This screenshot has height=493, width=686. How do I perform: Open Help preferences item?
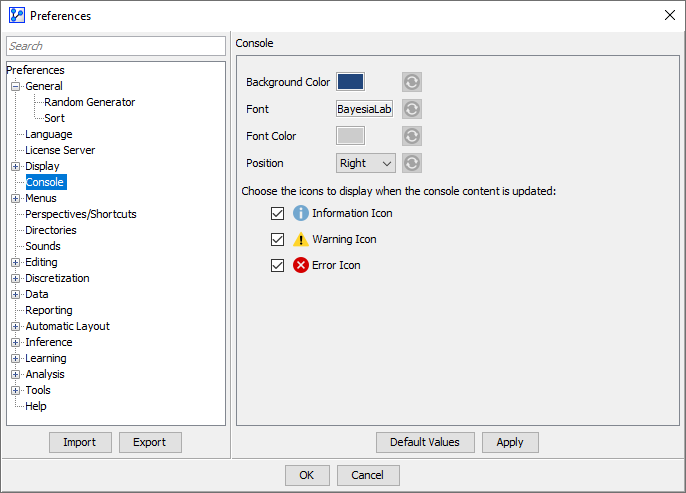tap(36, 406)
